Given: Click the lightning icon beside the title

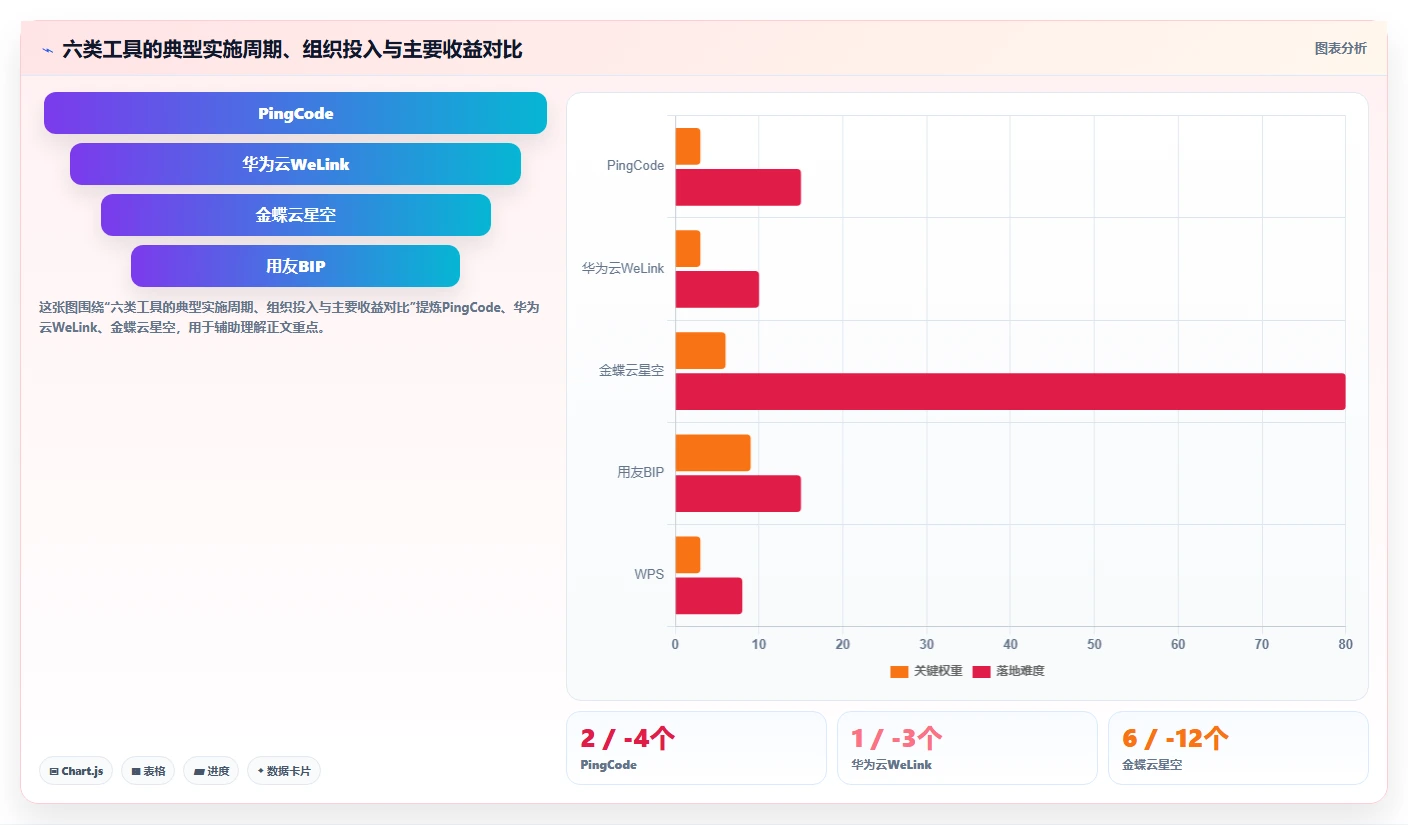Looking at the screenshot, I should pyautogui.click(x=48, y=49).
